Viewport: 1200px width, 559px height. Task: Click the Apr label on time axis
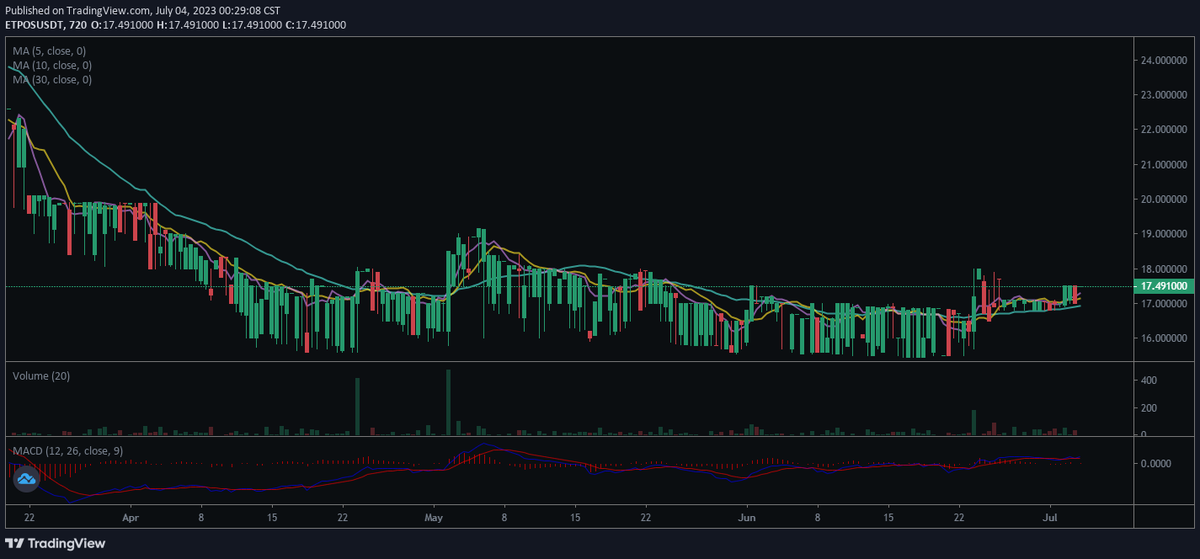[130, 520]
